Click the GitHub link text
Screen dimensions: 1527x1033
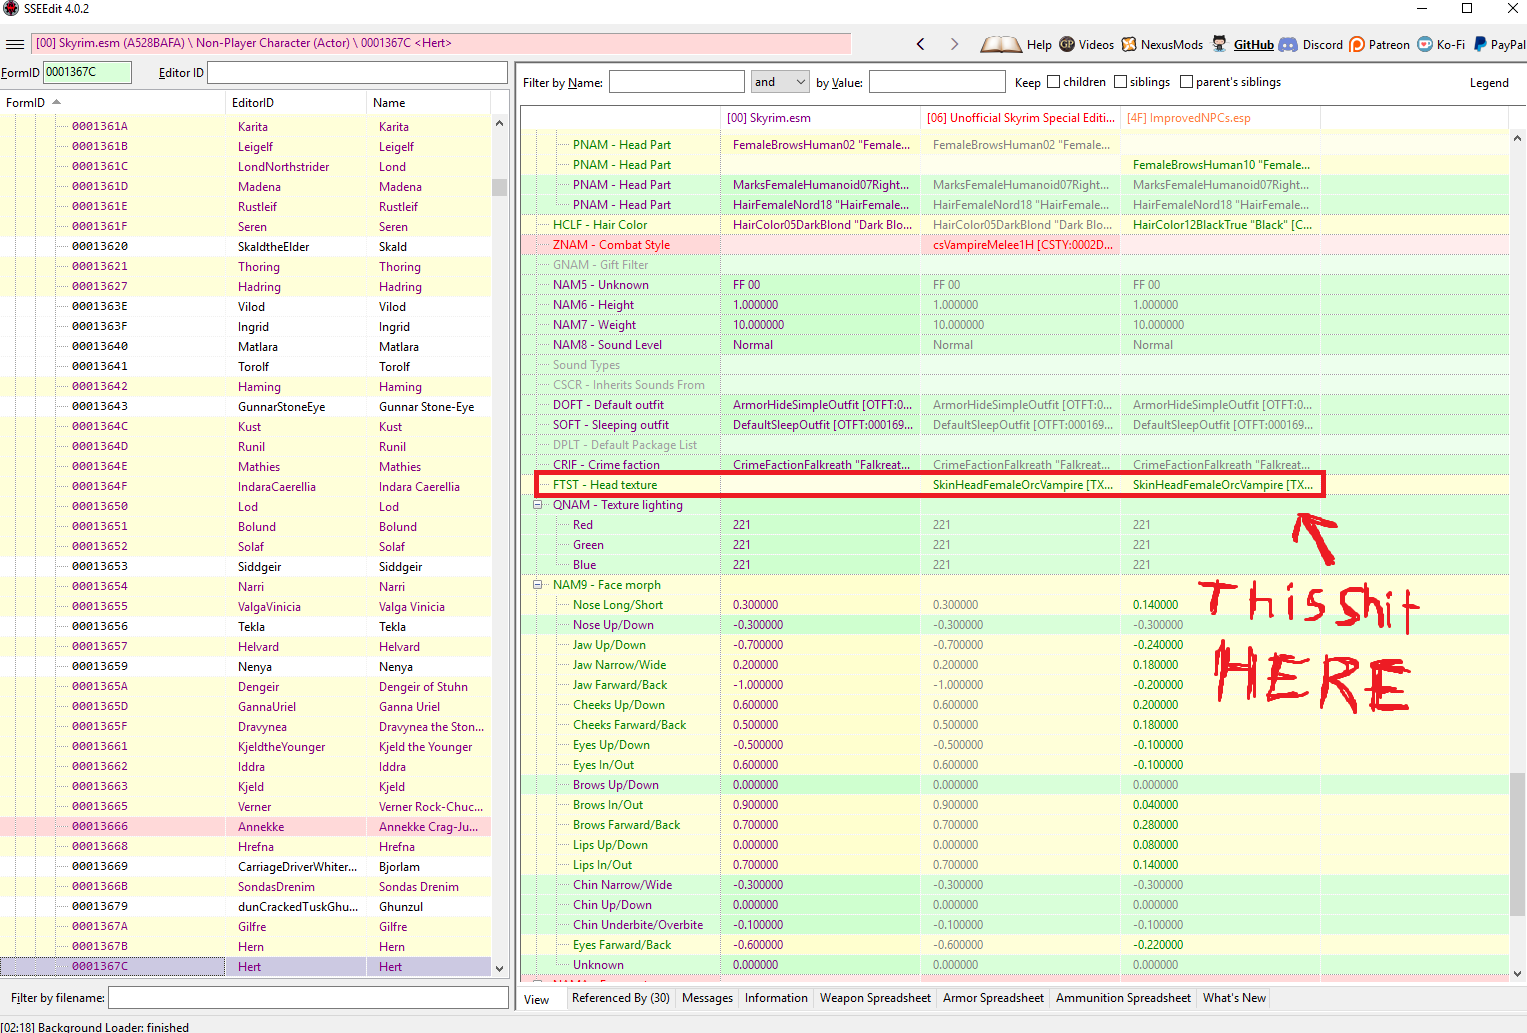point(1254,45)
